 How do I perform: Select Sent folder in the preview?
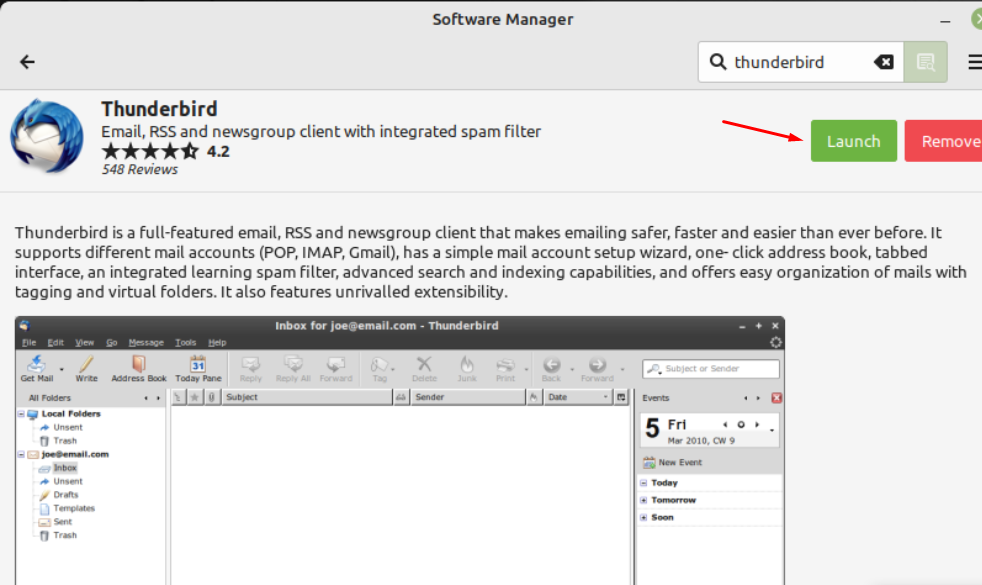click(x=63, y=522)
